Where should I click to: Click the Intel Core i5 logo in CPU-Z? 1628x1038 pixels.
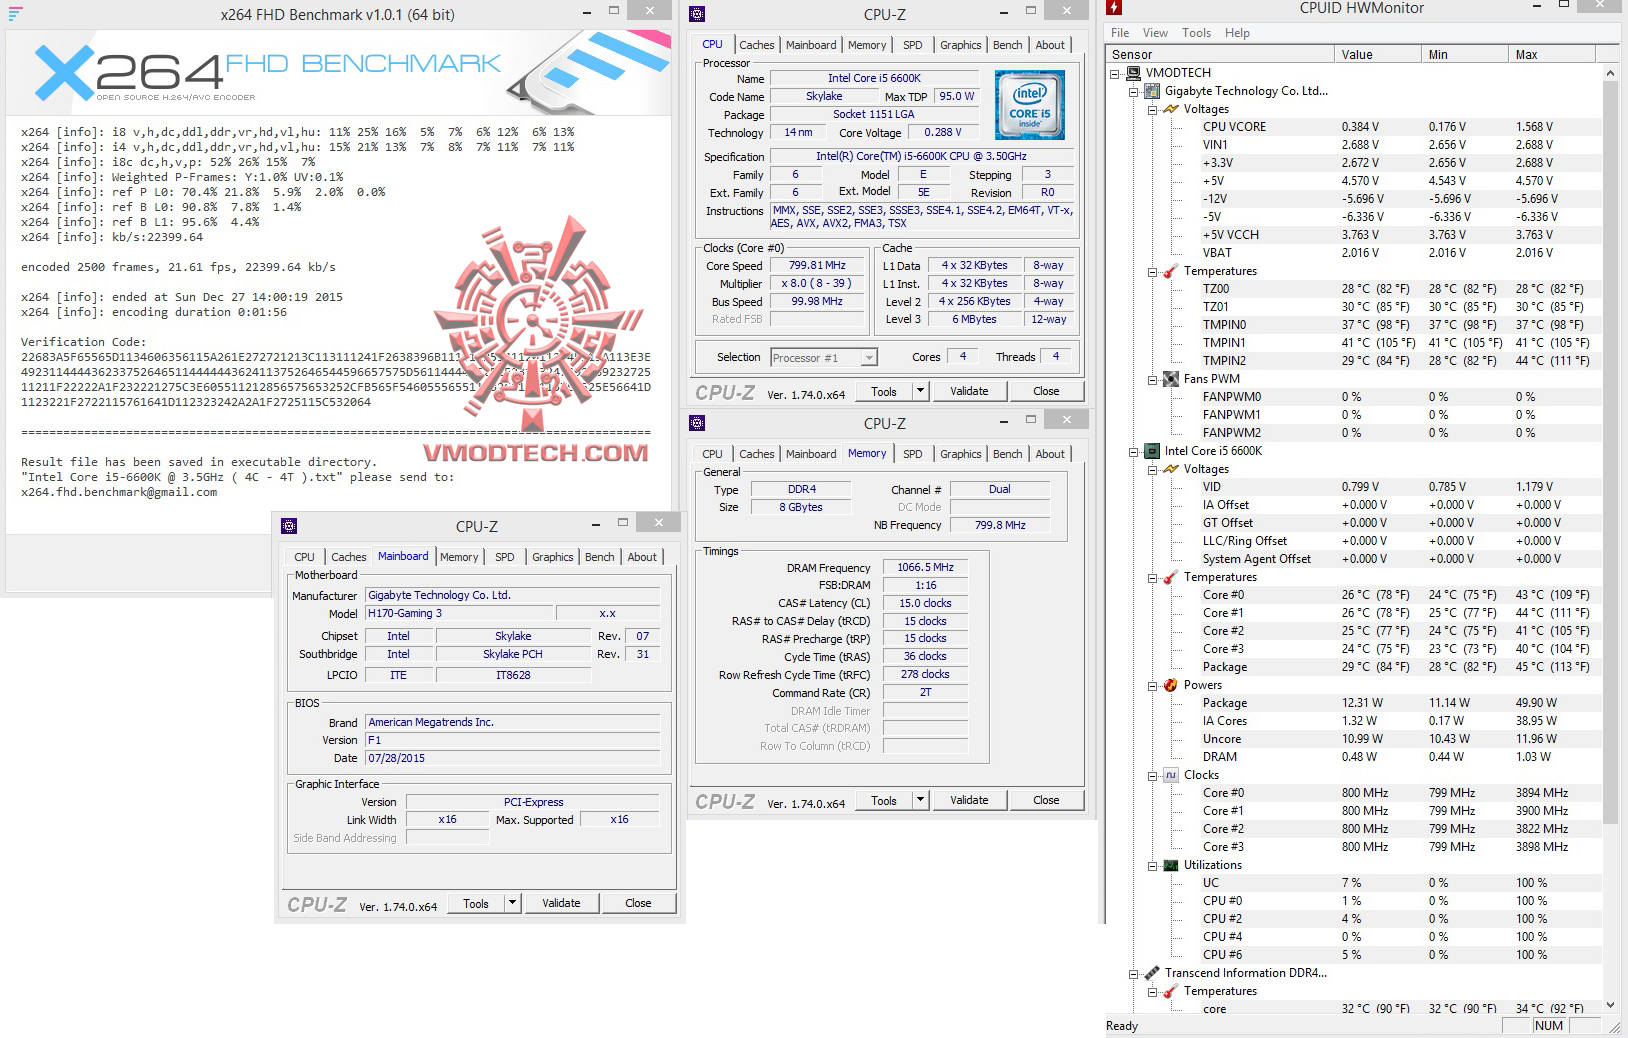coord(1029,104)
